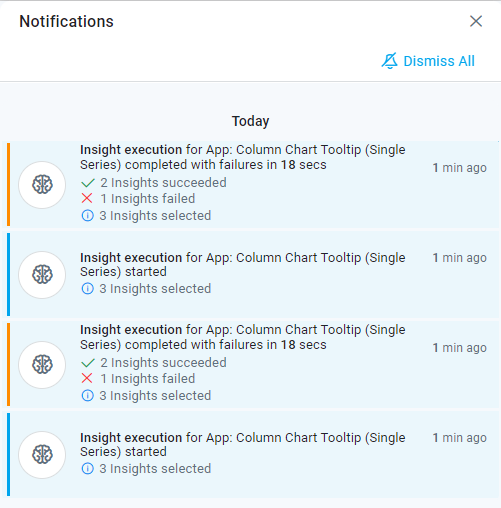
Task: Click the Today section header
Action: click(x=251, y=121)
